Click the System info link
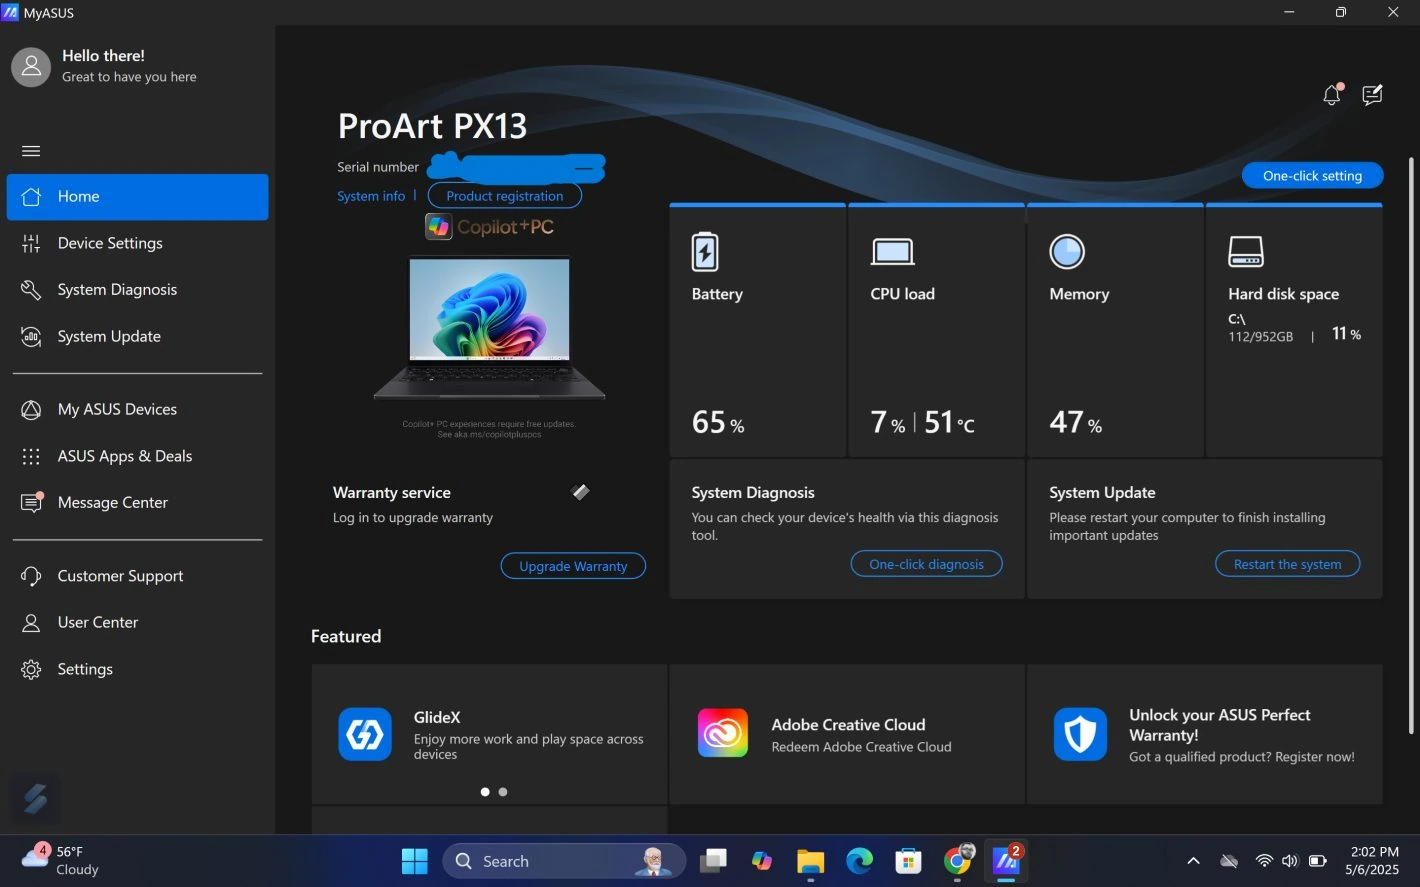Image resolution: width=1420 pixels, height=887 pixels. 371,196
